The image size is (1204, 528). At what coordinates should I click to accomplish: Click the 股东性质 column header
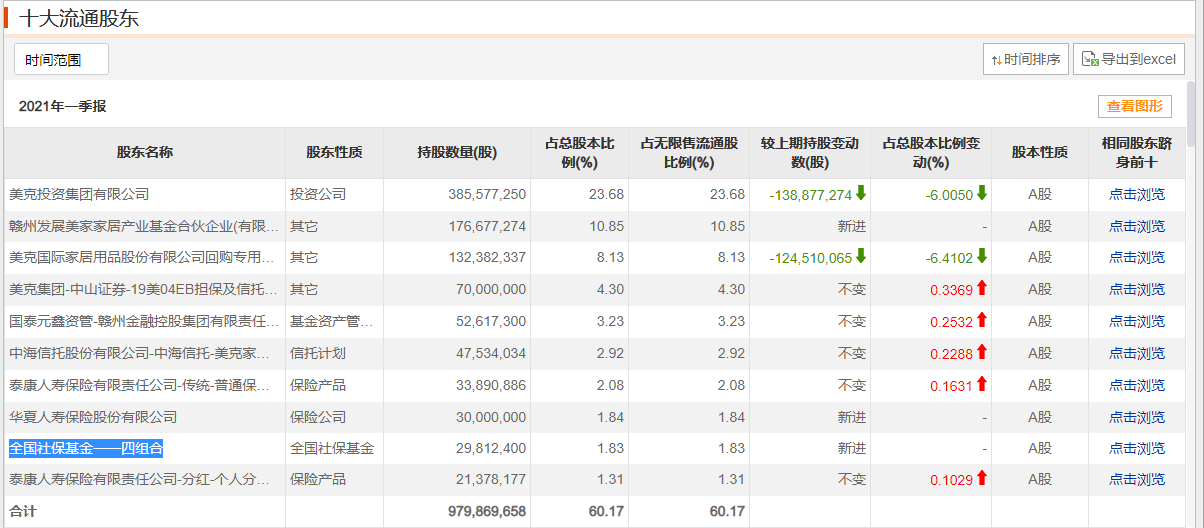coord(335,153)
